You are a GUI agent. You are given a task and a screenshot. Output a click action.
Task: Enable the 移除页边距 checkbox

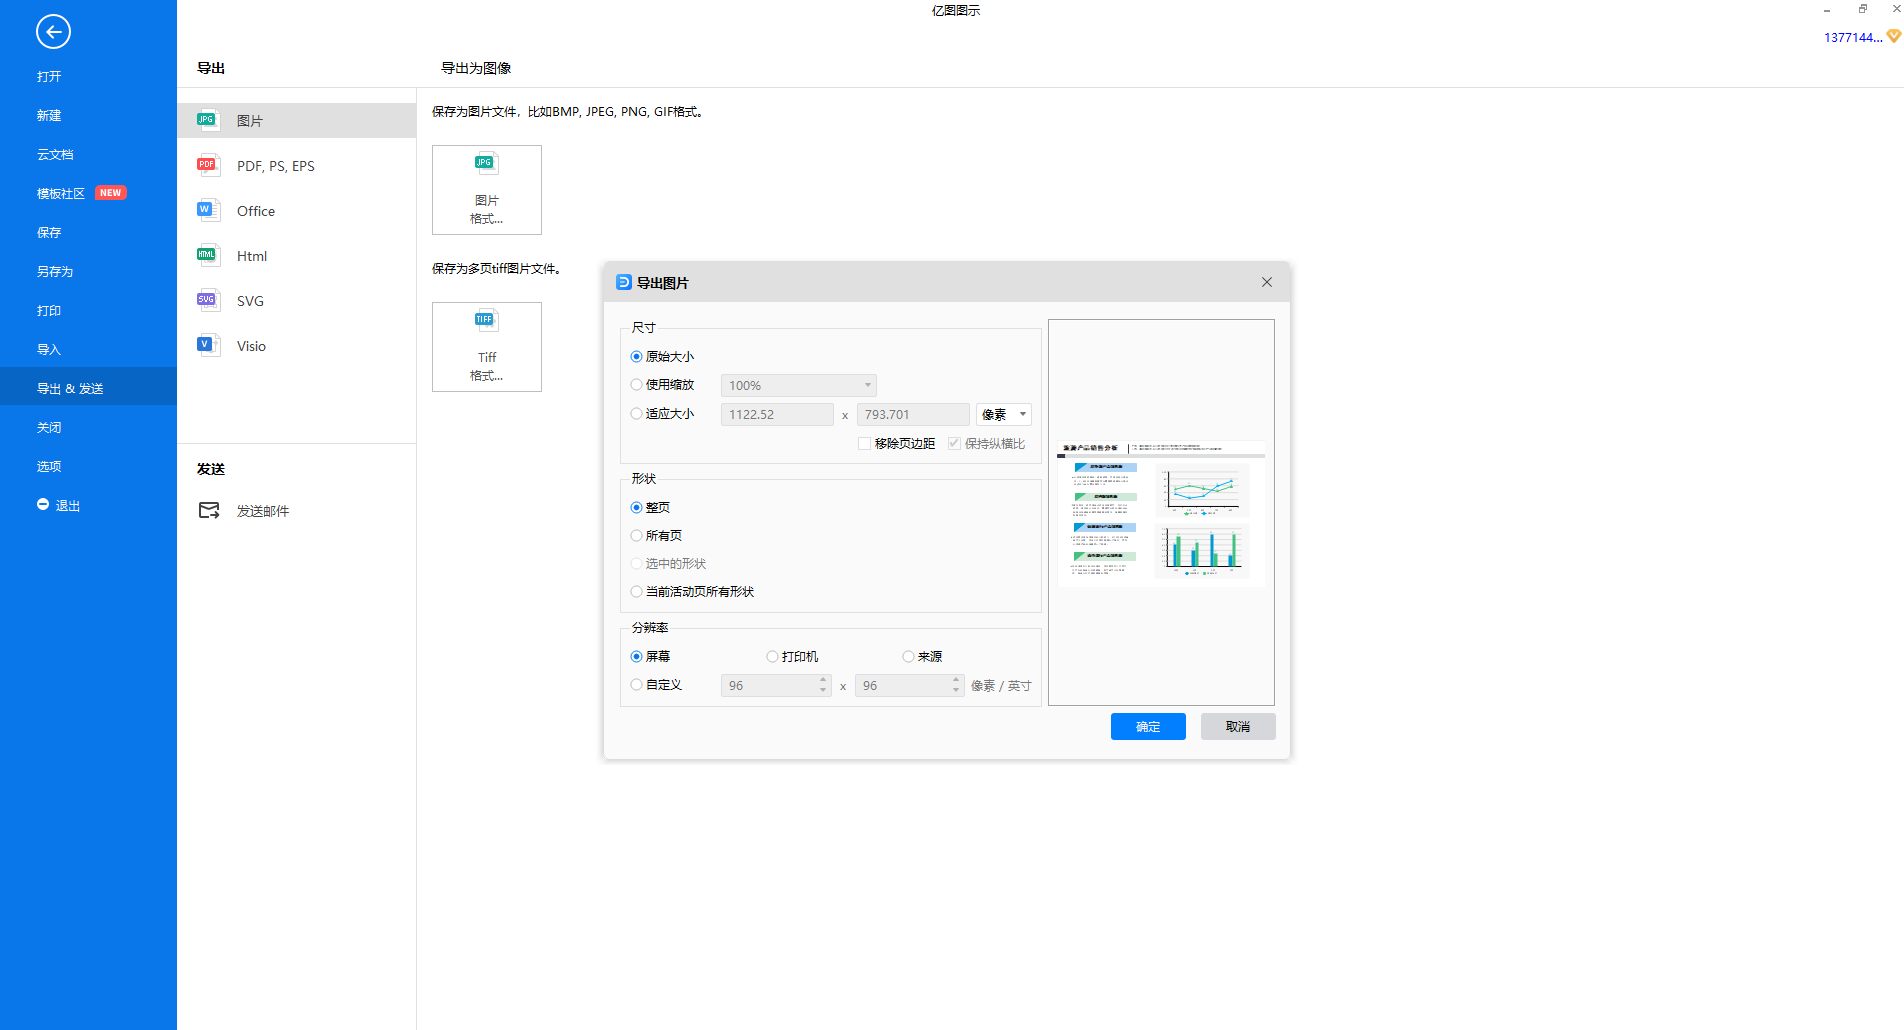(x=864, y=444)
